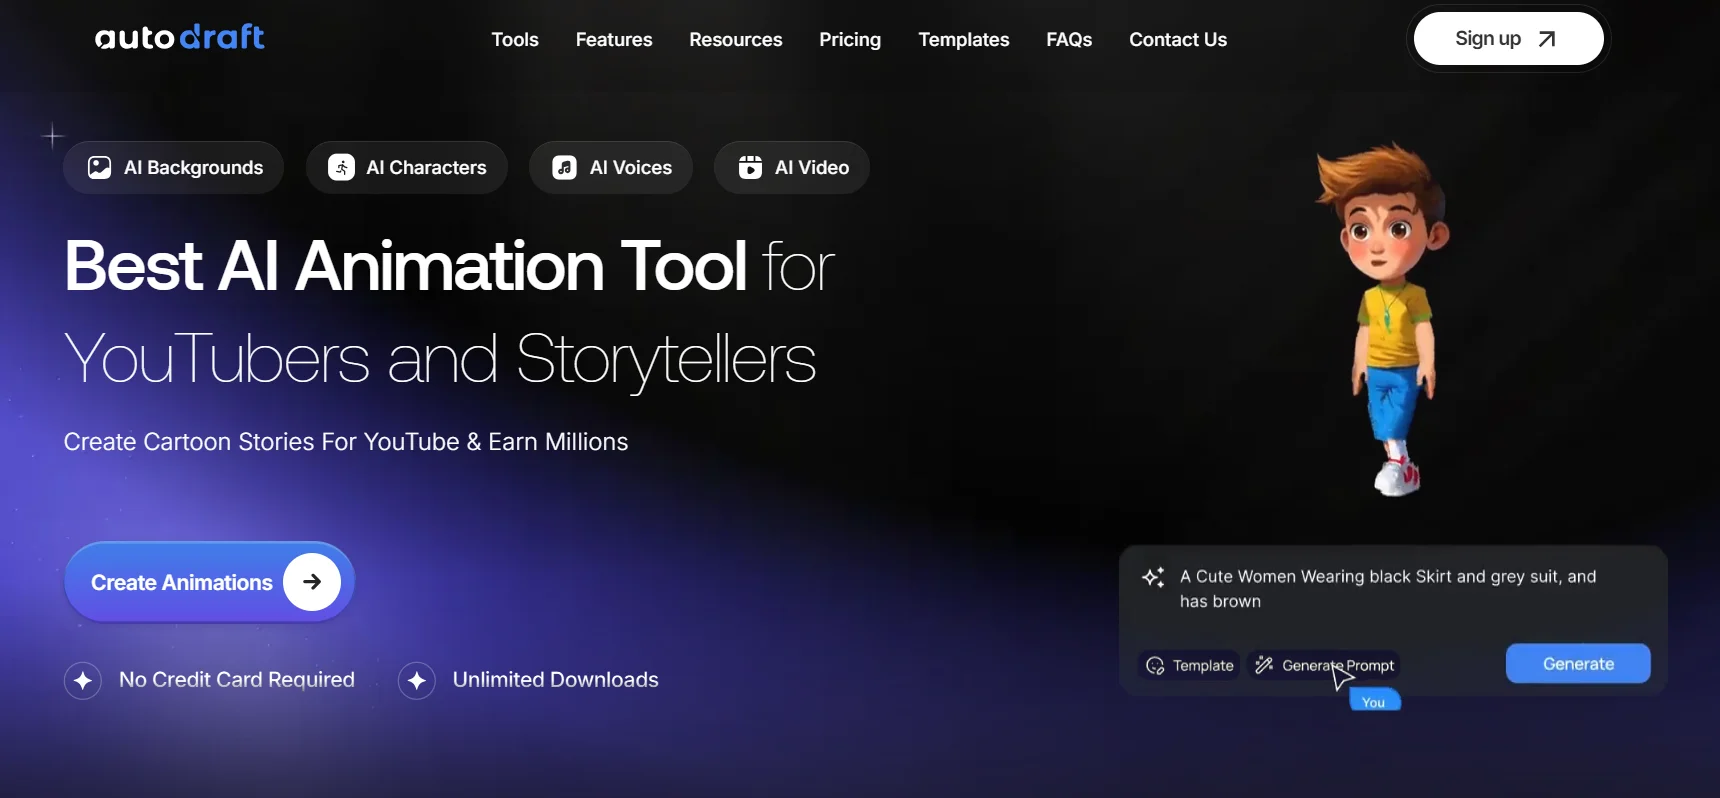Click the AI Video clapperboard icon
Image resolution: width=1720 pixels, height=798 pixels.
tap(750, 167)
